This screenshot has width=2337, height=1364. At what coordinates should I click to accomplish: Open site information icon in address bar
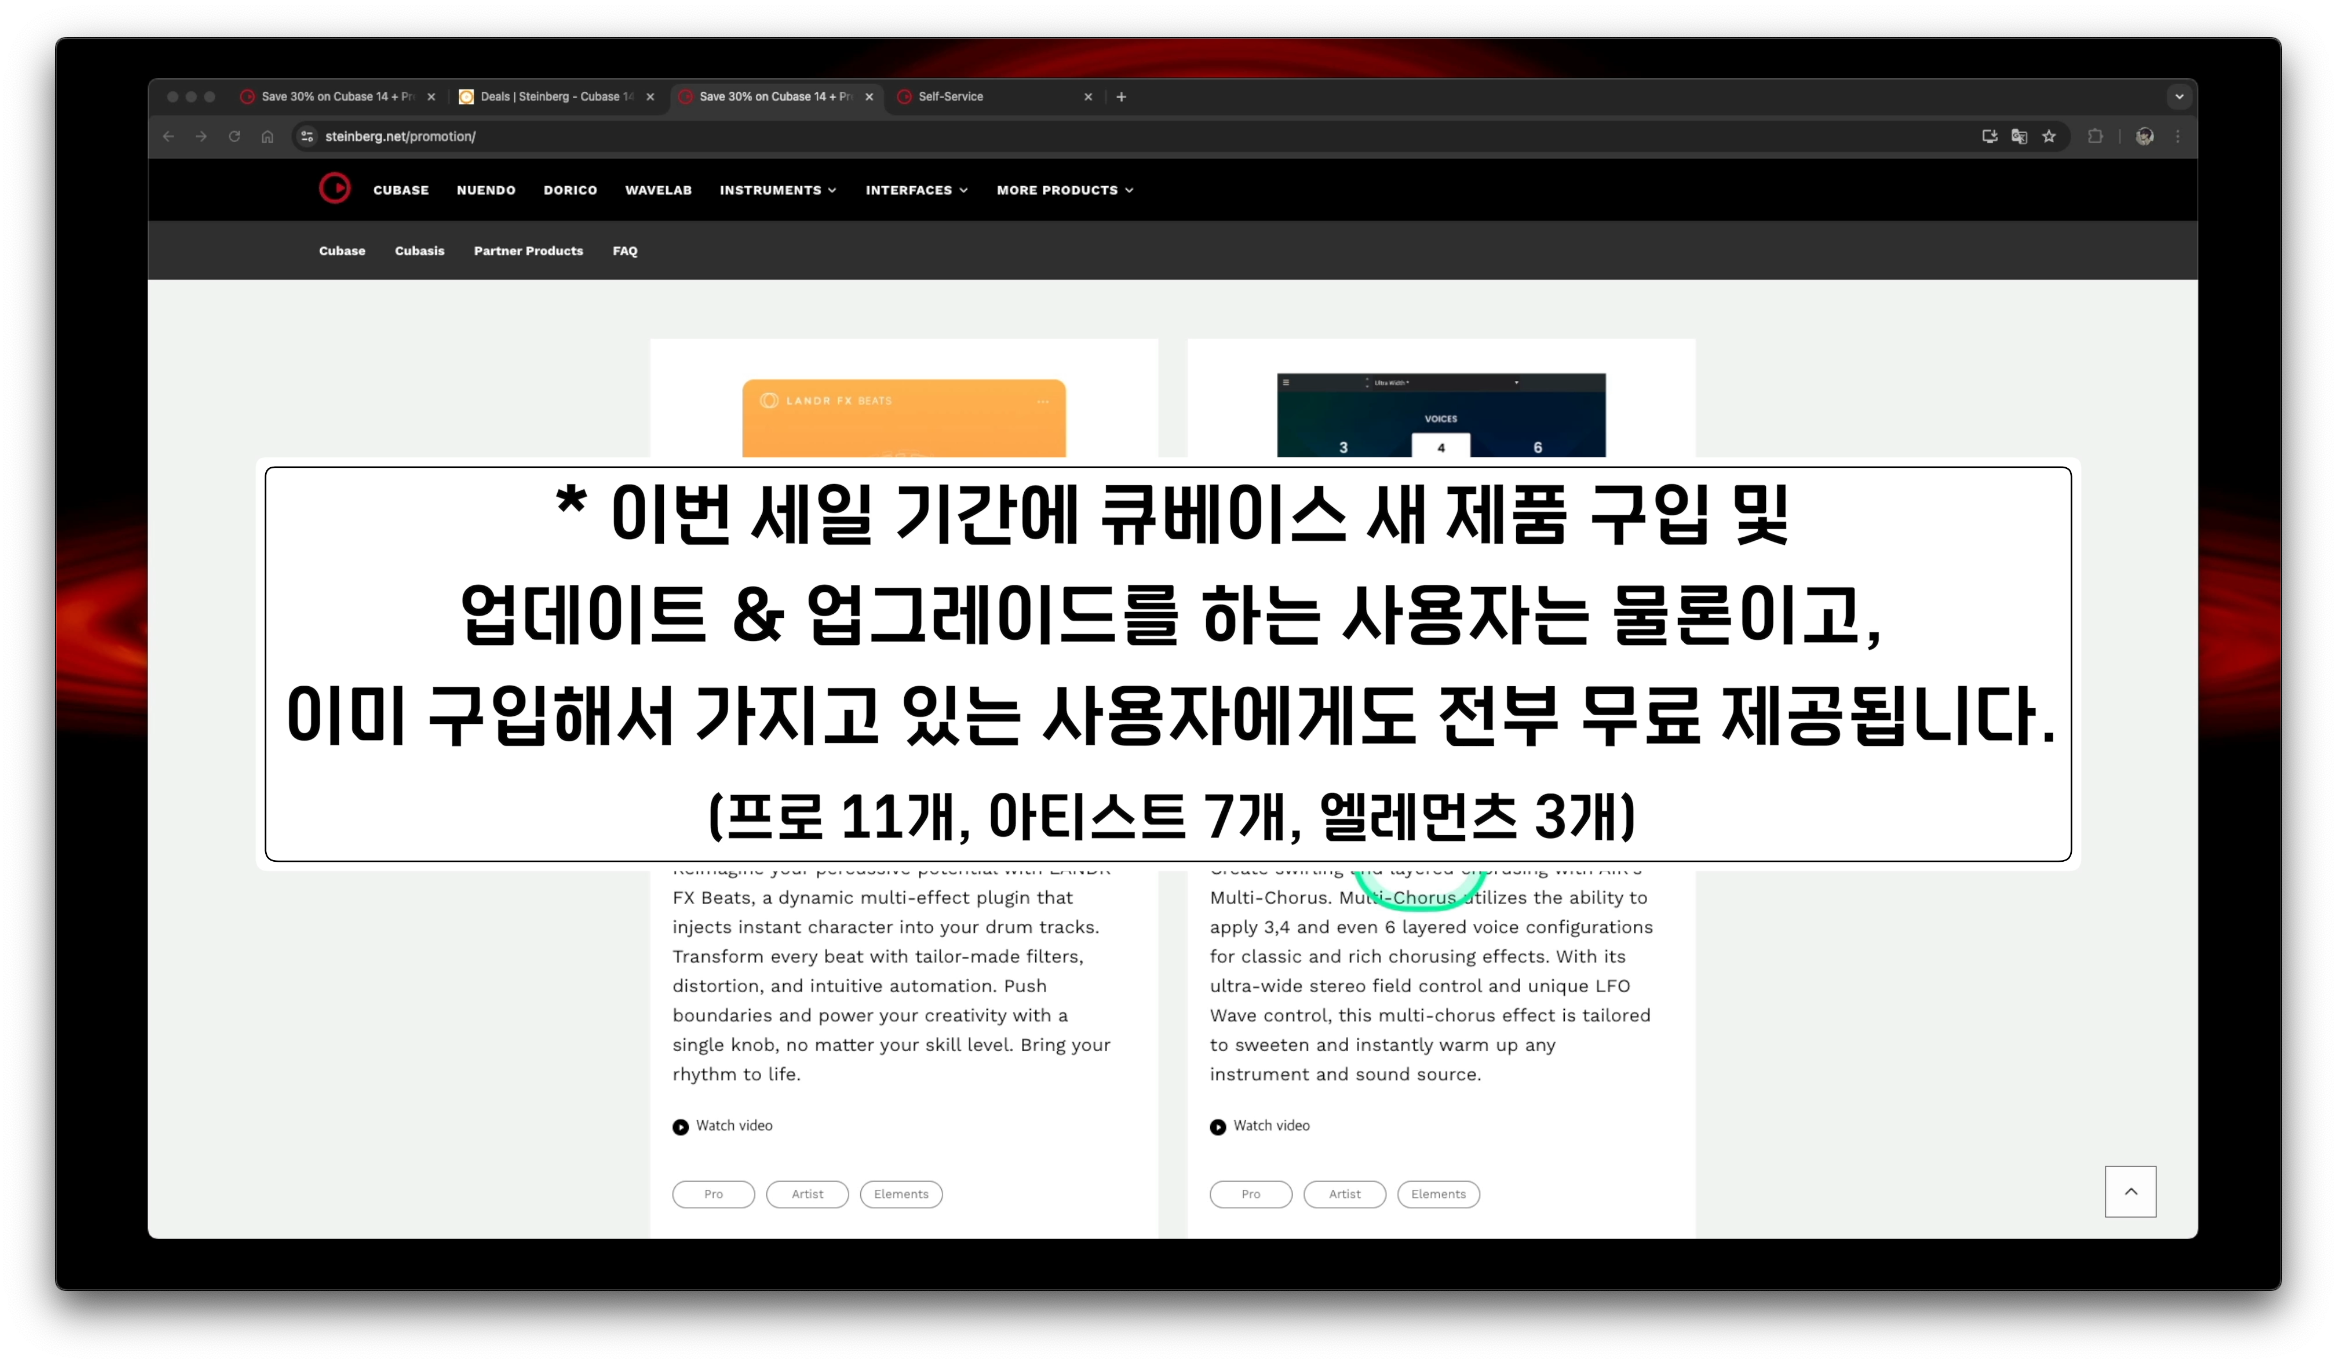tap(307, 136)
